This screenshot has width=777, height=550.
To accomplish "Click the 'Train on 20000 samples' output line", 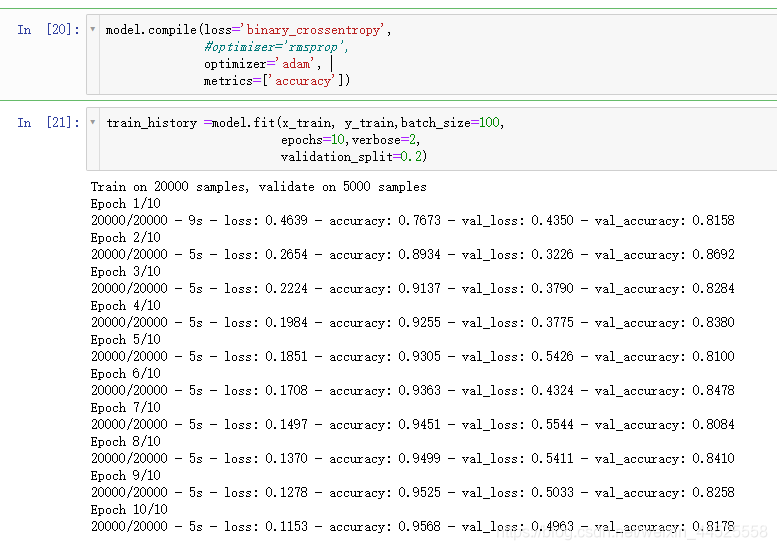I will point(258,187).
